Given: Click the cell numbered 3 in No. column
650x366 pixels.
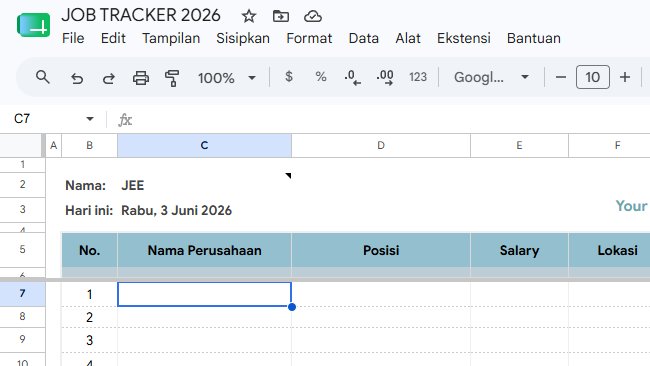Looking at the screenshot, I should coord(90,340).
